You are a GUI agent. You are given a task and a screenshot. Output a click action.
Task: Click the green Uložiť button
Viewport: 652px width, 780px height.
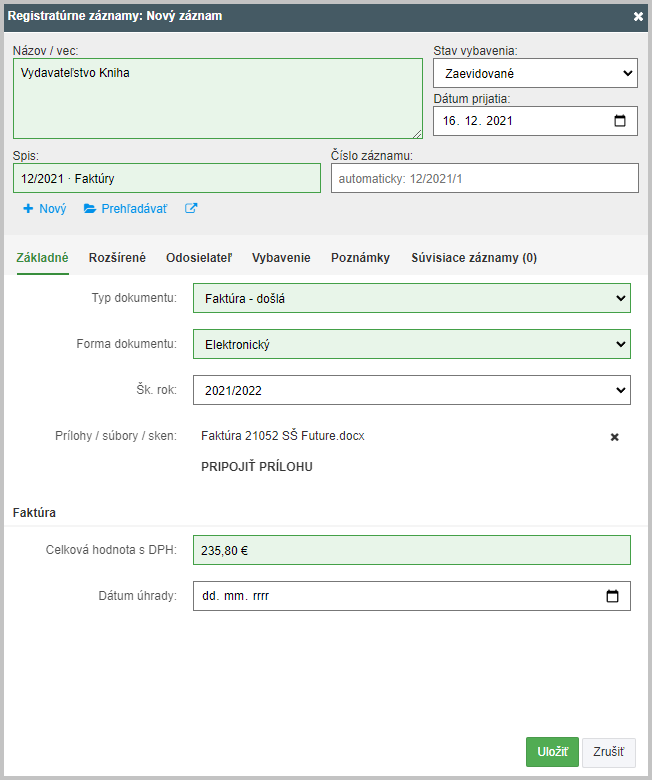552,752
